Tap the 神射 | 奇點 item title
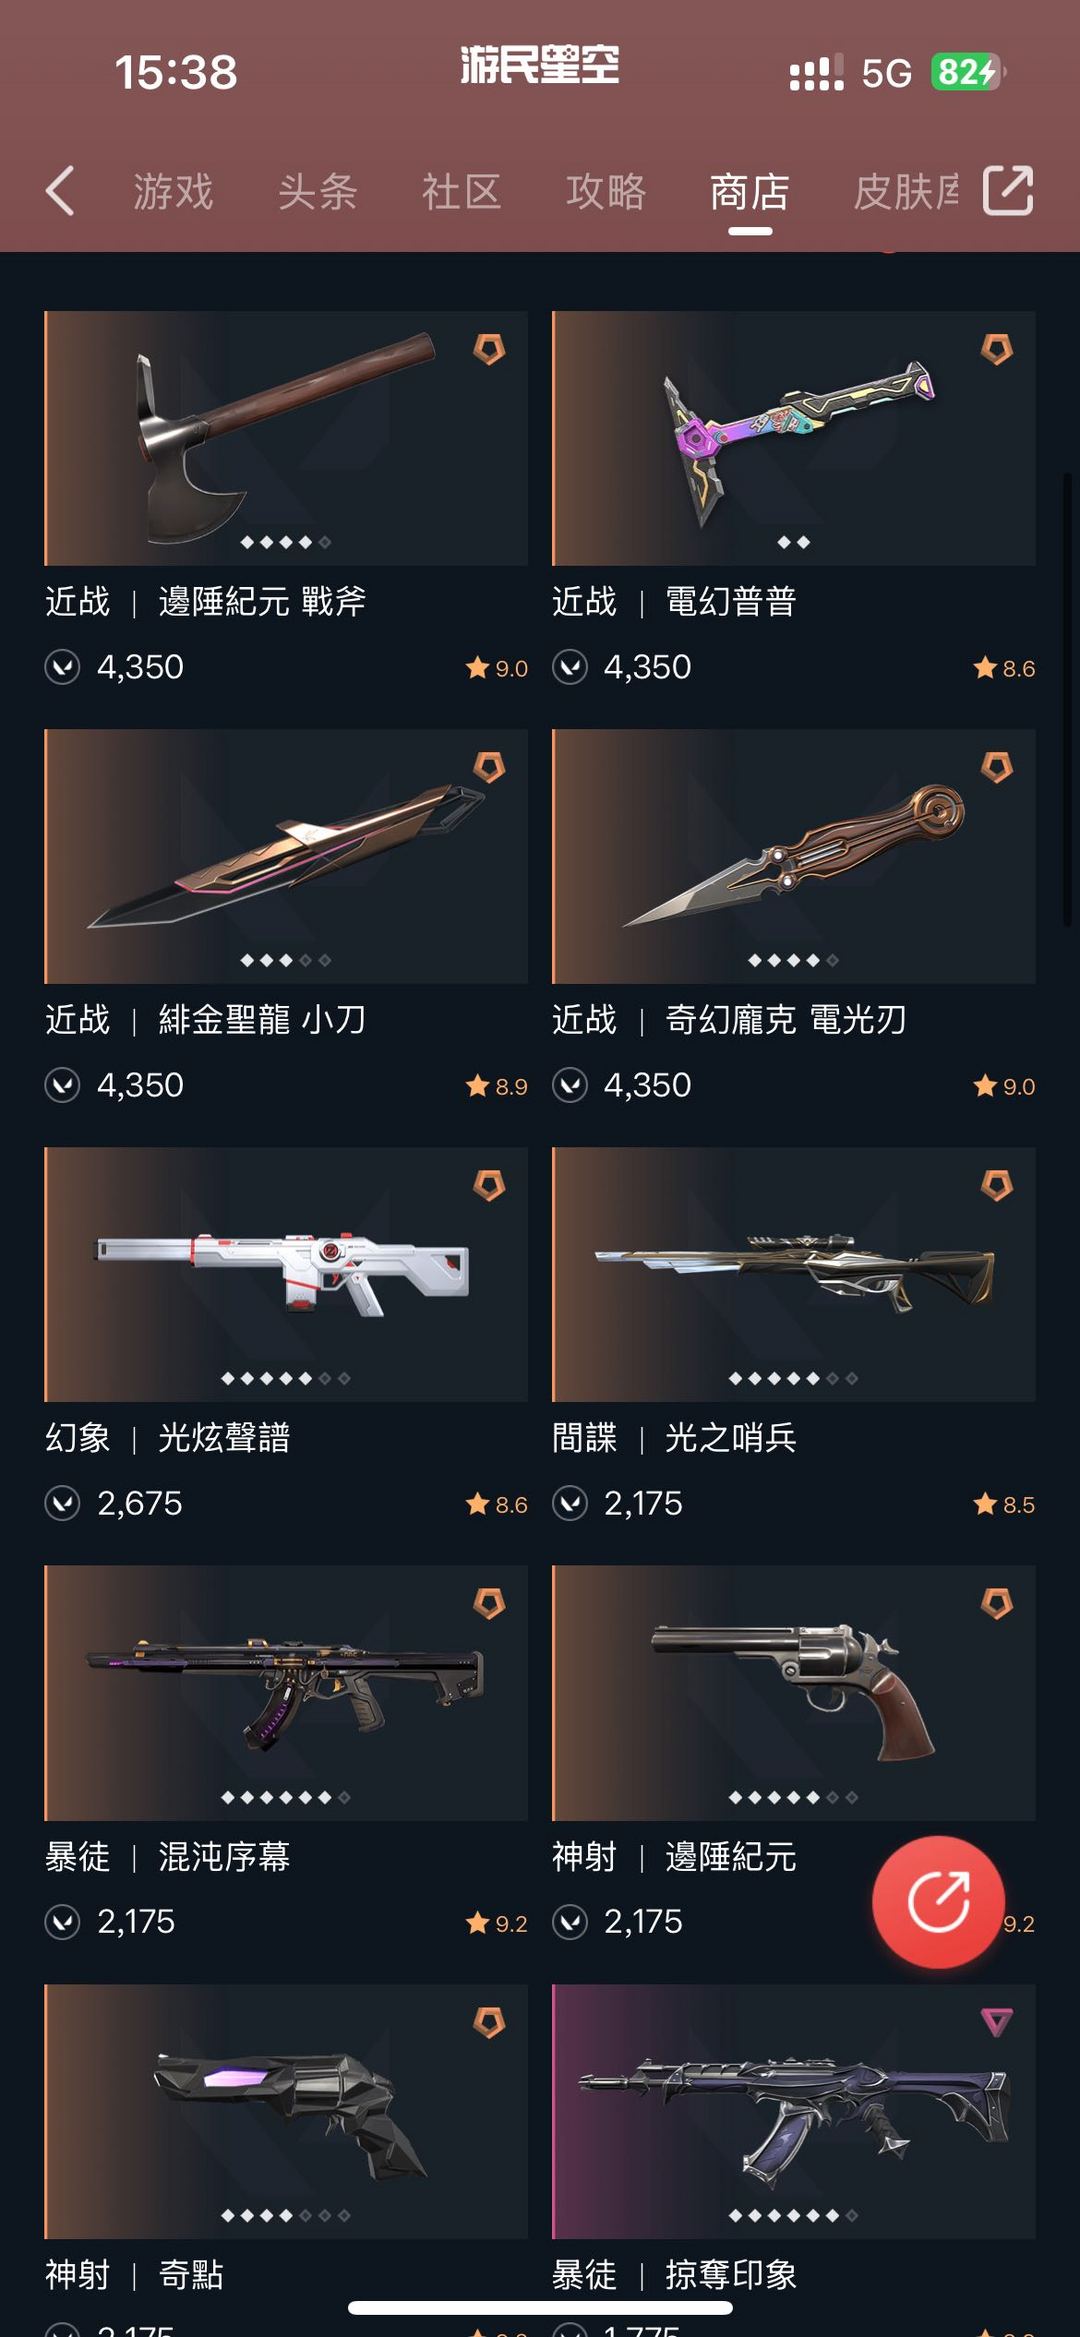The width and height of the screenshot is (1080, 2337). tap(135, 2275)
